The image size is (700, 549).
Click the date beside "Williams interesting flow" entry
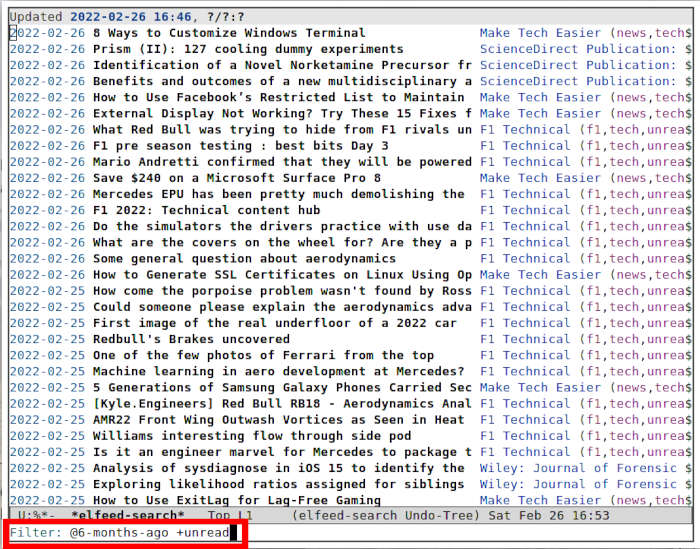coord(47,436)
